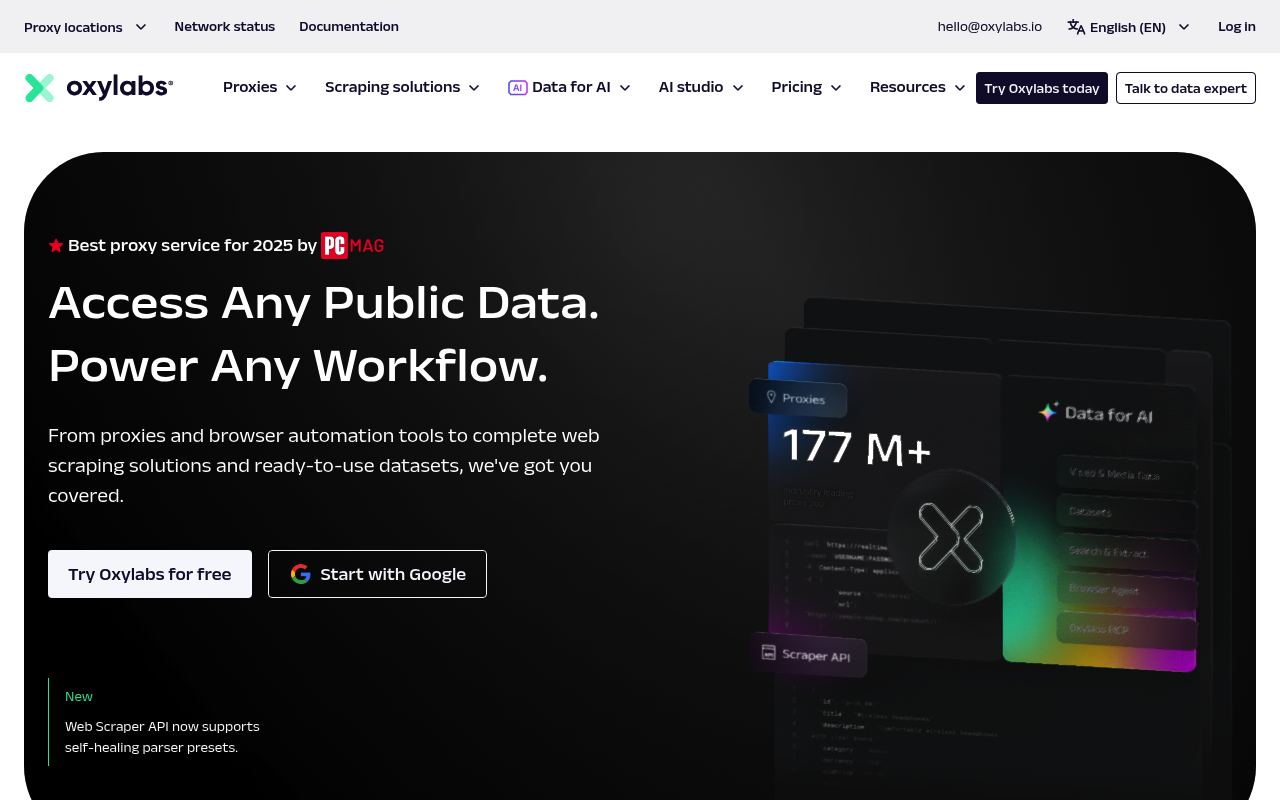1280x800 pixels.
Task: Click the red star before Best proxy service
Action: [x=55, y=244]
